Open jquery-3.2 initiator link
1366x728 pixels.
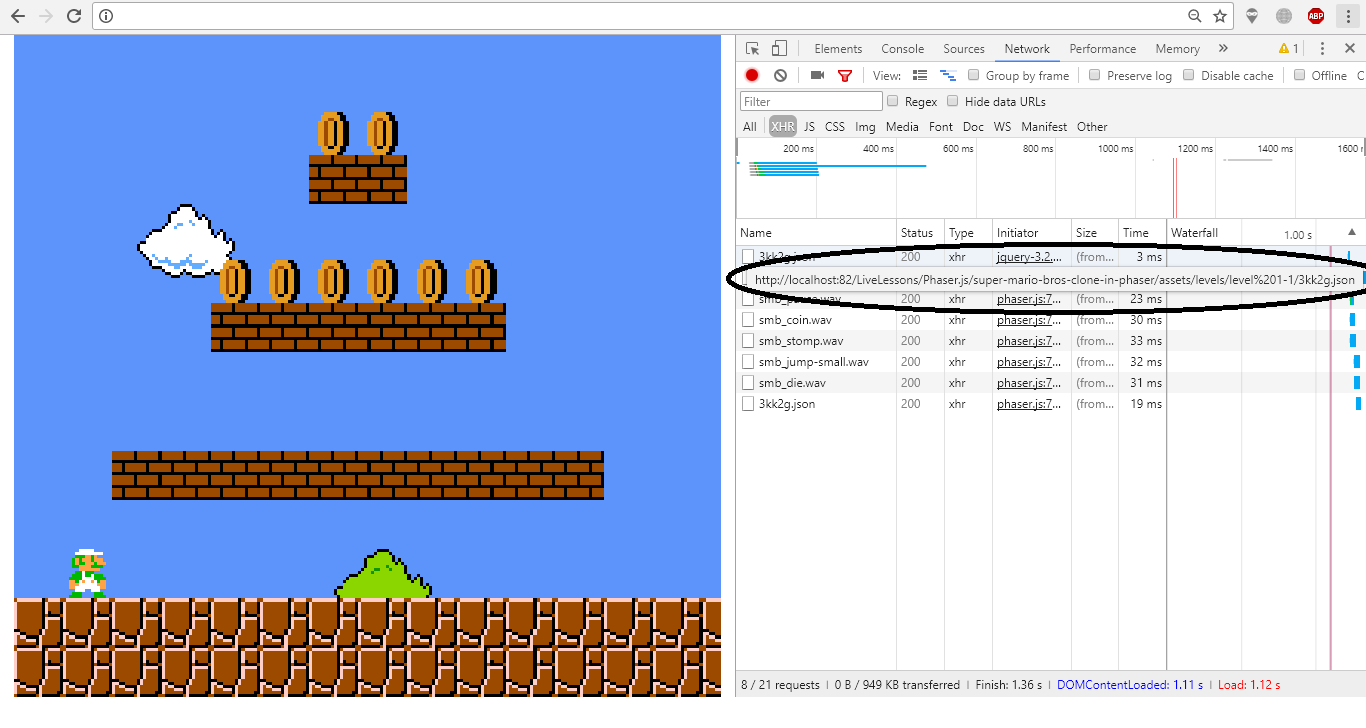coord(1029,257)
